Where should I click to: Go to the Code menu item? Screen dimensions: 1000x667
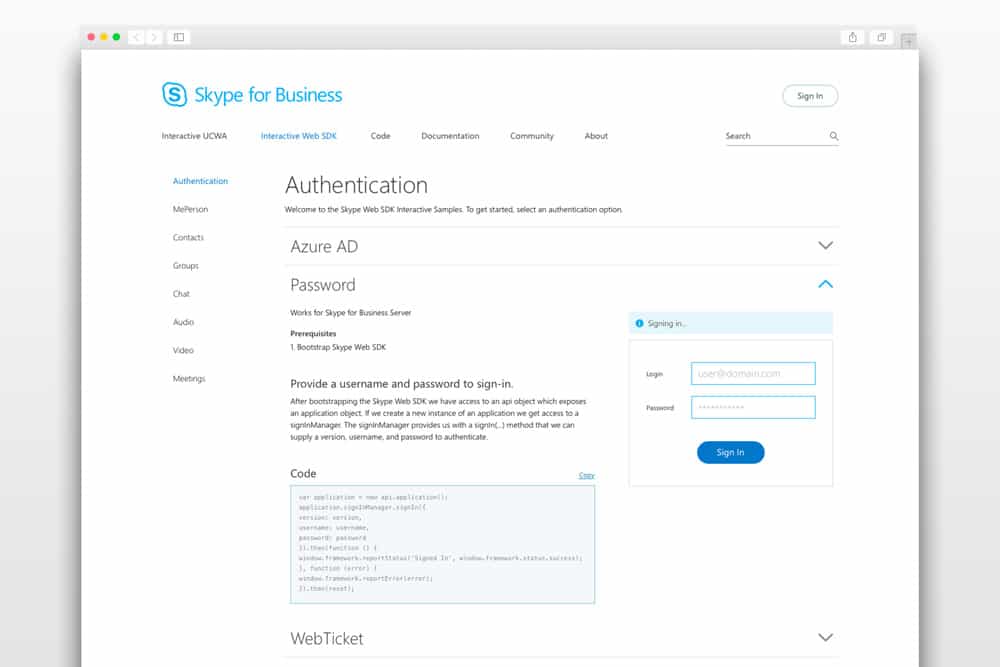pyautogui.click(x=380, y=136)
